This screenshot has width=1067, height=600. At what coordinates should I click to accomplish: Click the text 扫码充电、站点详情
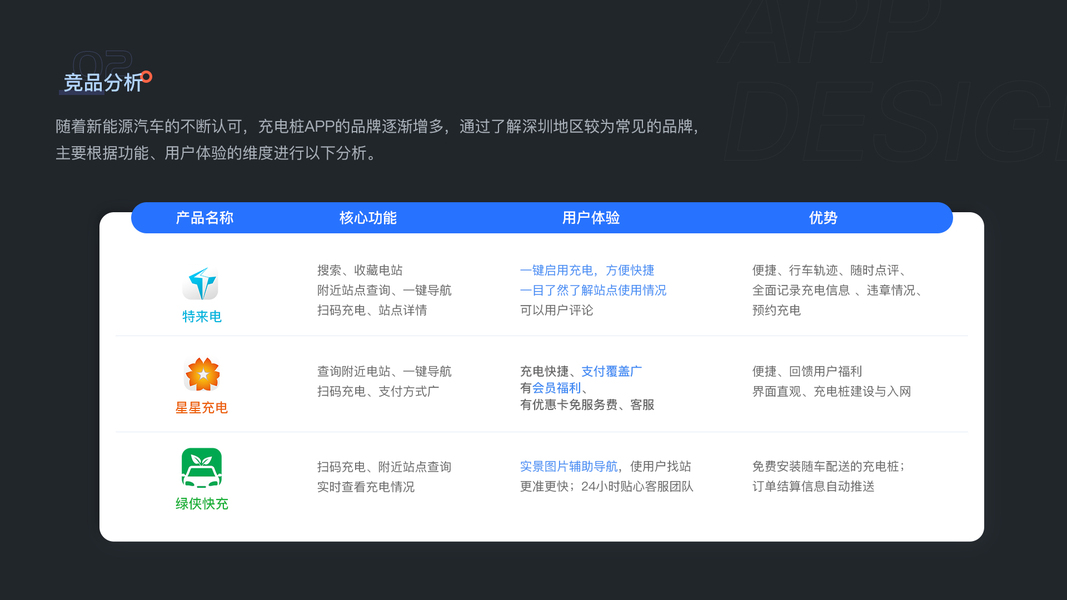pos(372,310)
